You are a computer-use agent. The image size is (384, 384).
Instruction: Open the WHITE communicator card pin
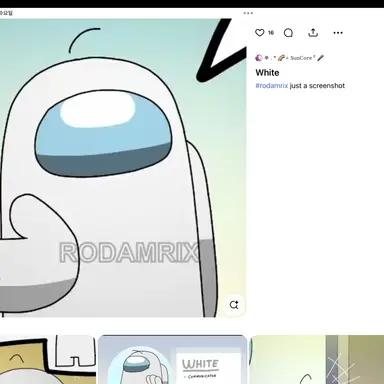tap(173, 359)
